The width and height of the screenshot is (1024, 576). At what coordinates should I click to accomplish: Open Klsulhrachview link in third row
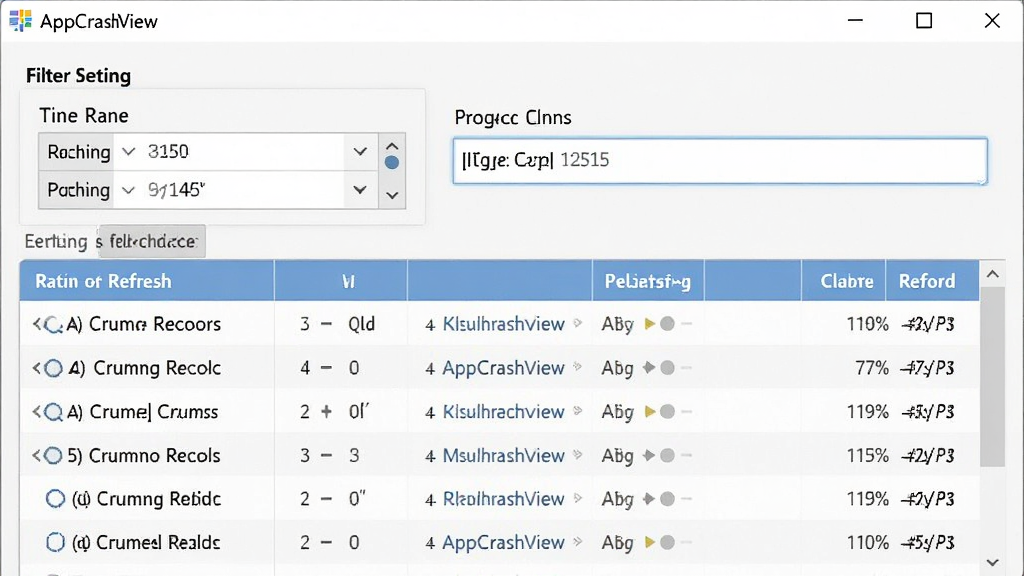(x=504, y=411)
